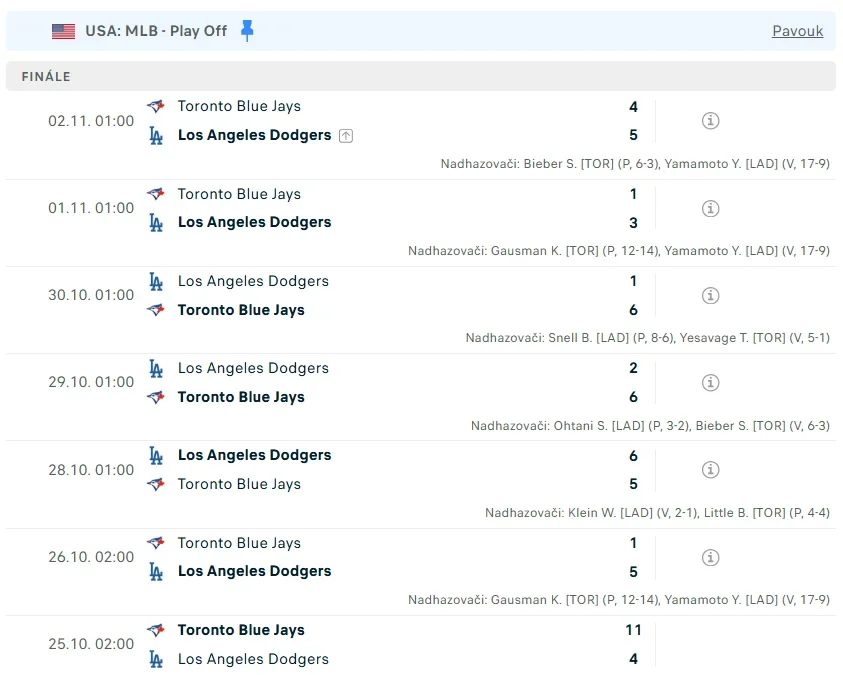Click Toronto Blue Jays logo in 02.11. match

click(x=155, y=106)
